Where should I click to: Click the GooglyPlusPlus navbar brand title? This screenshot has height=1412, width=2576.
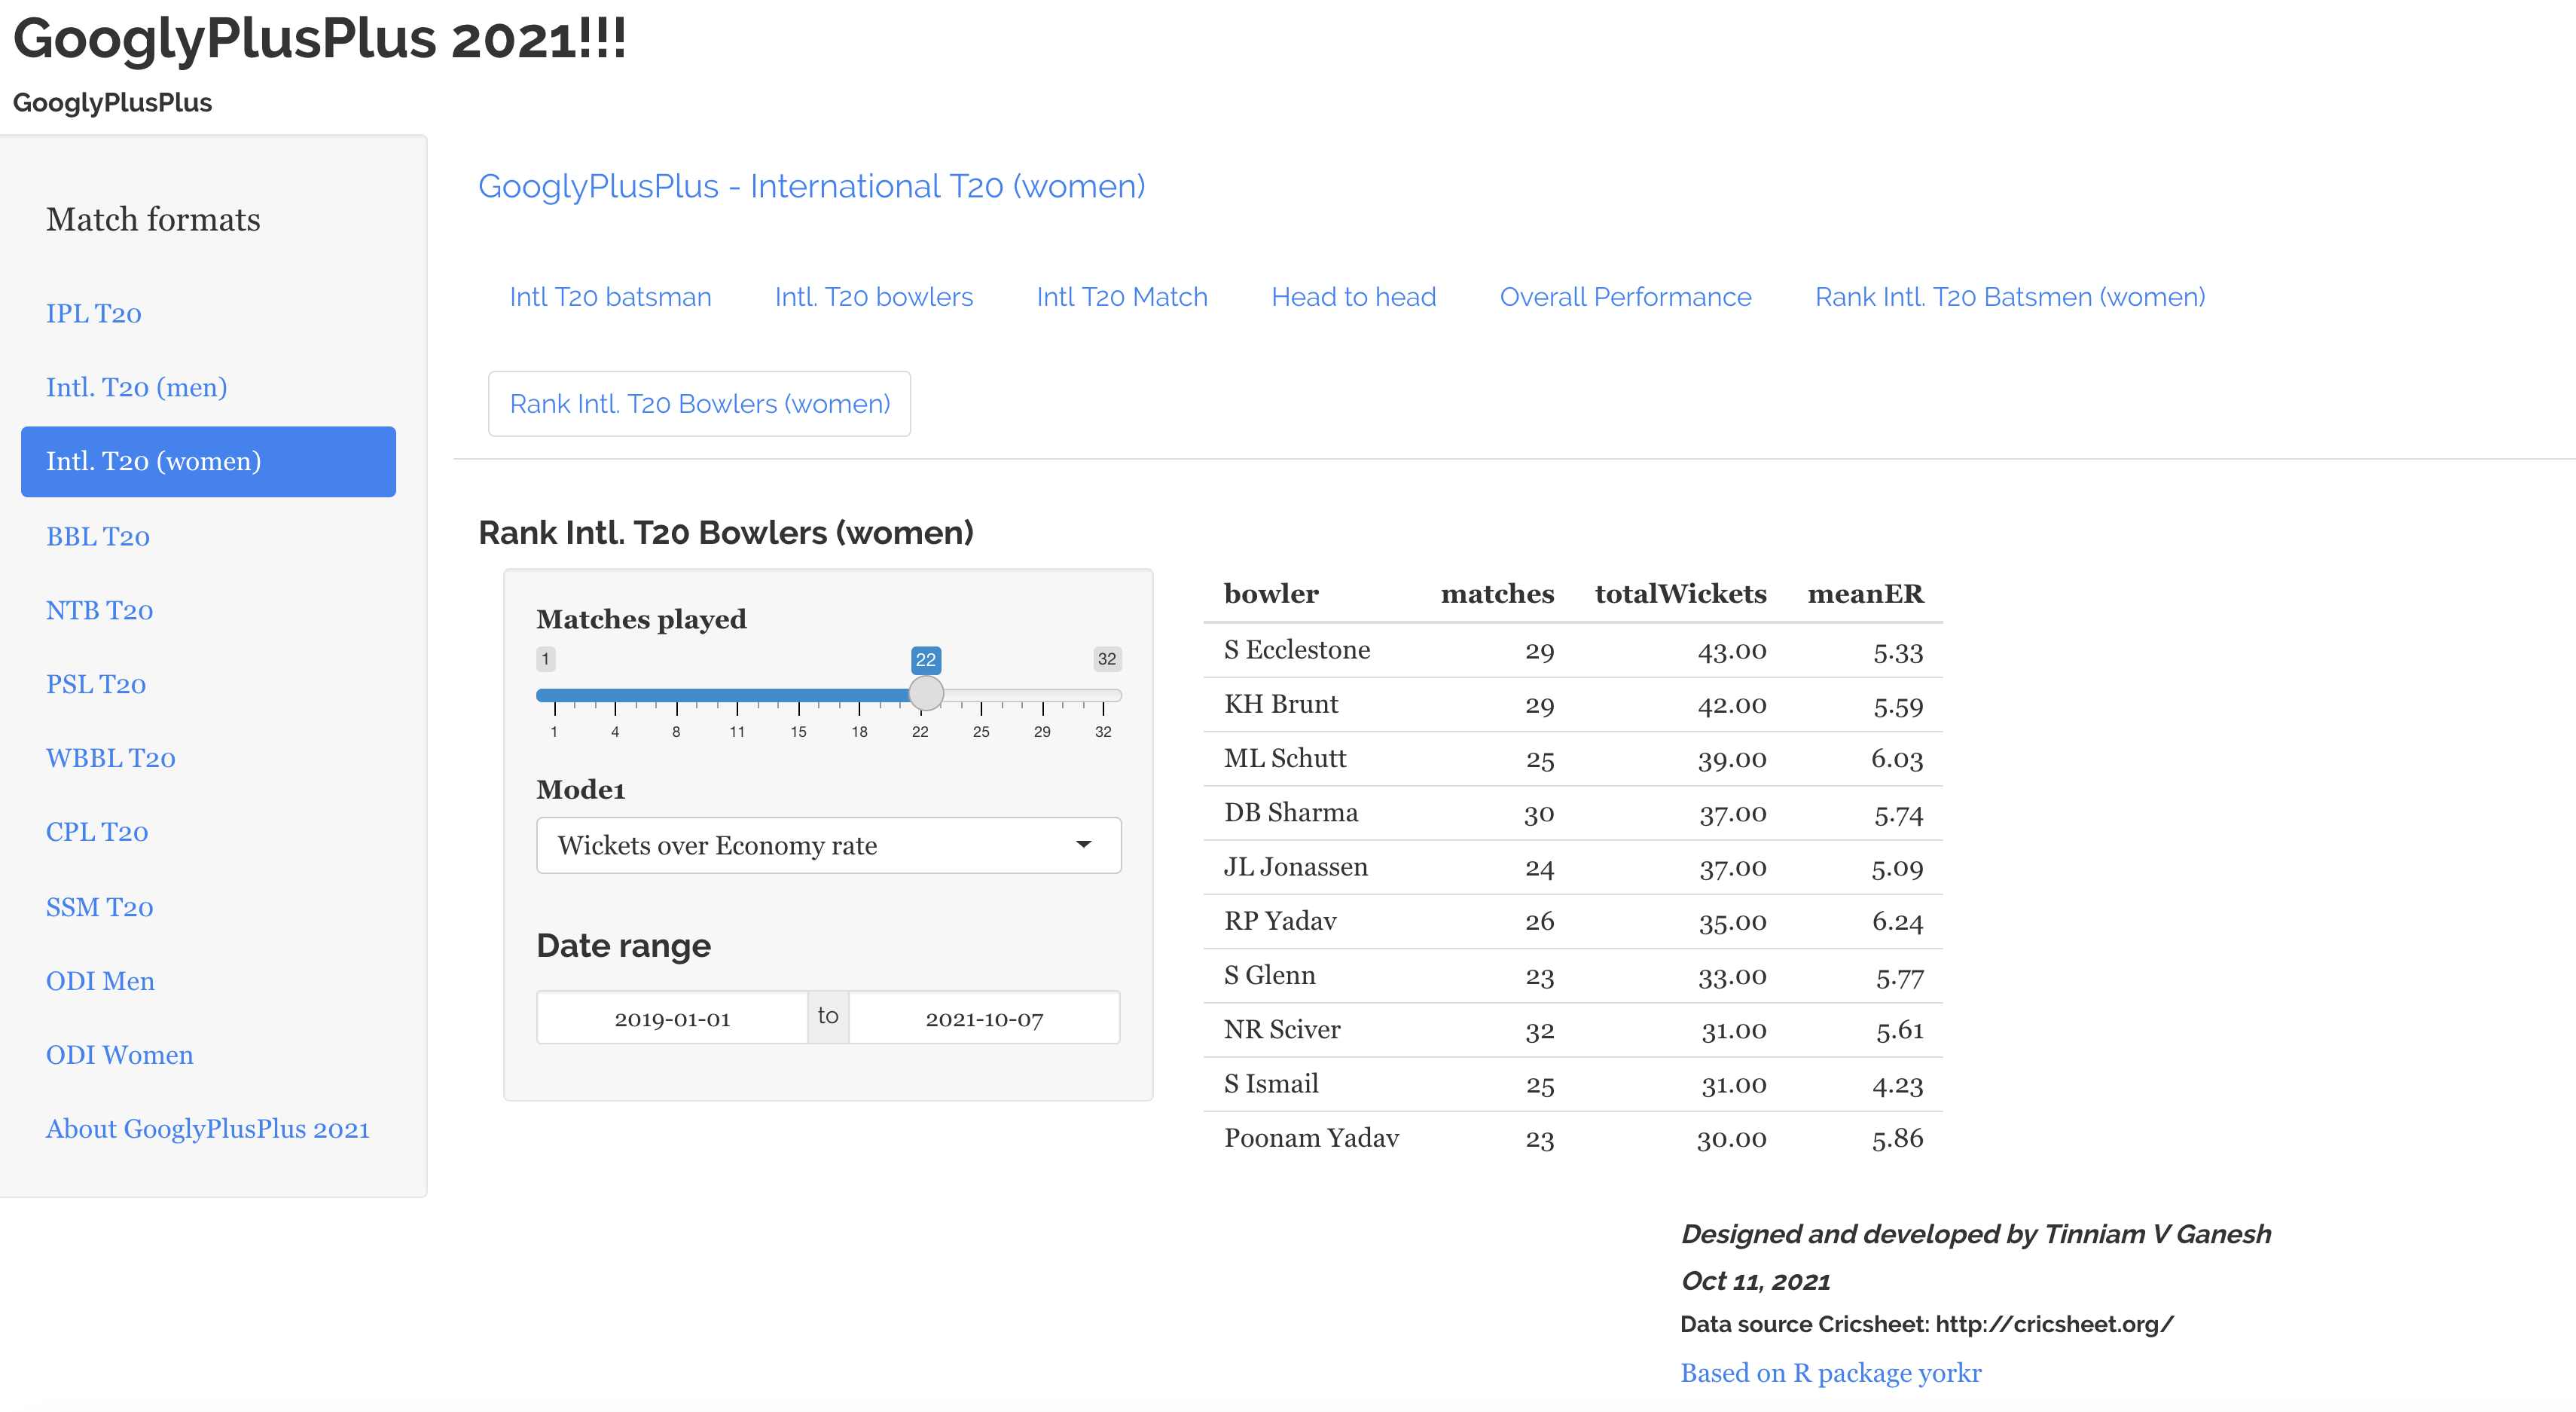112,103
